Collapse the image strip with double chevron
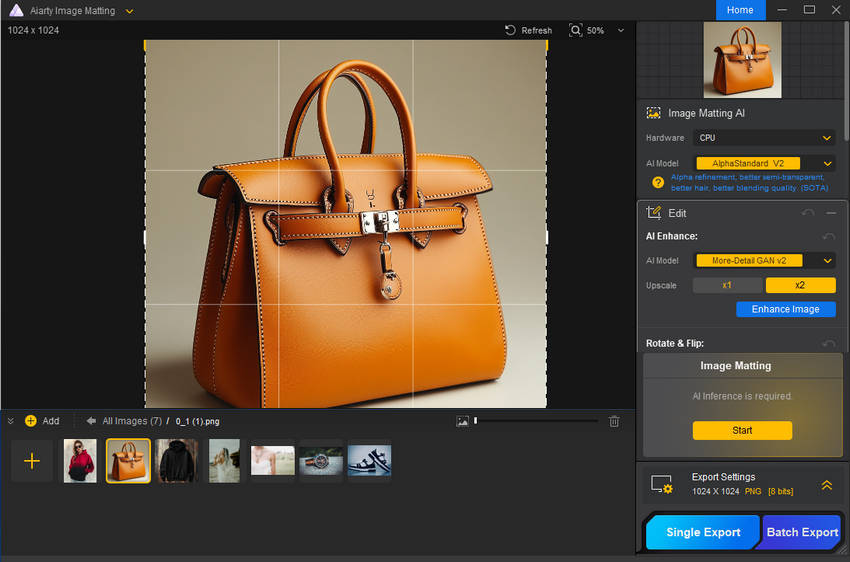The image size is (850, 562). (x=11, y=421)
